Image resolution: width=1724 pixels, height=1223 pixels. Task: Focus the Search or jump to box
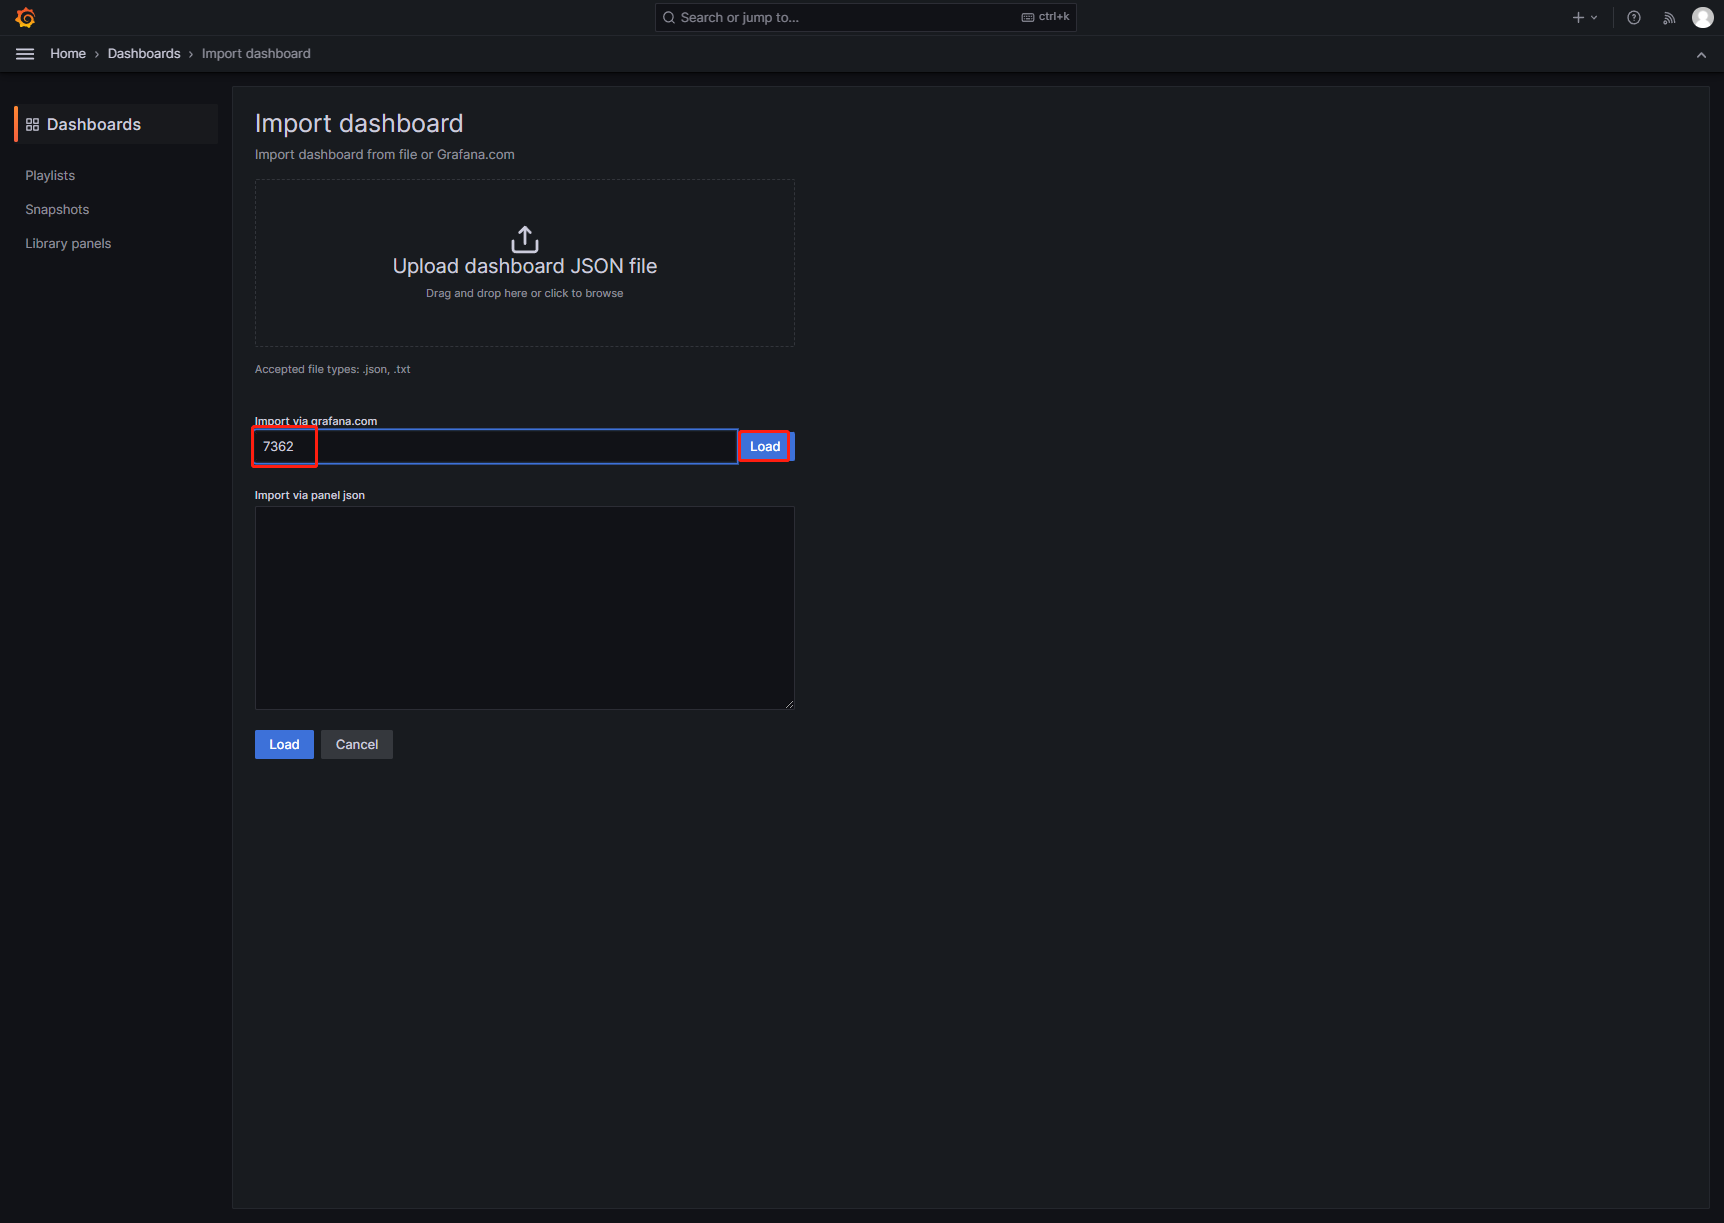coord(866,18)
